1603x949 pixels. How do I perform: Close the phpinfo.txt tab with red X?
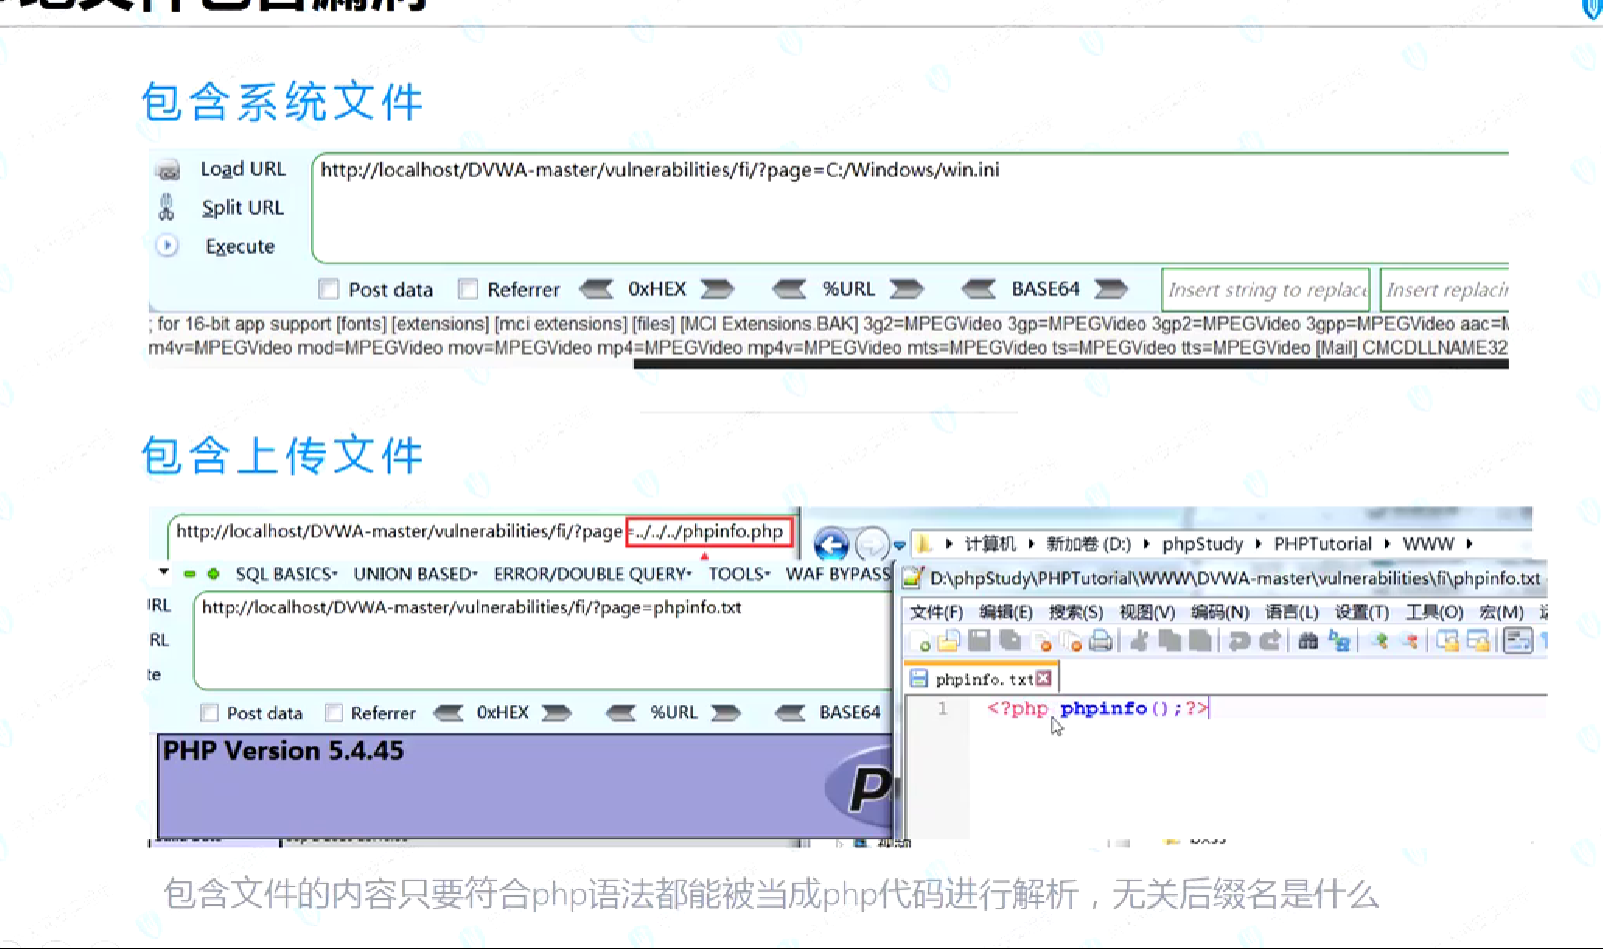coord(1044,678)
